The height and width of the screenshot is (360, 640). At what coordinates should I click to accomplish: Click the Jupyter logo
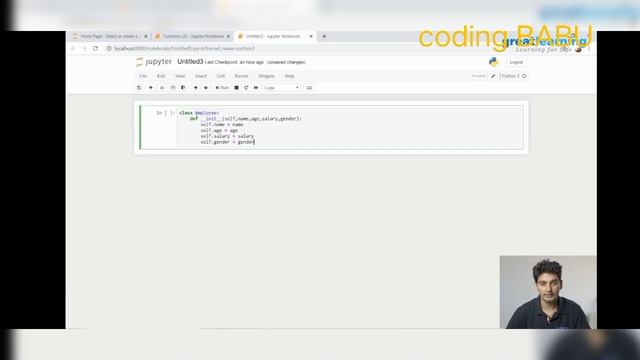[154, 62]
